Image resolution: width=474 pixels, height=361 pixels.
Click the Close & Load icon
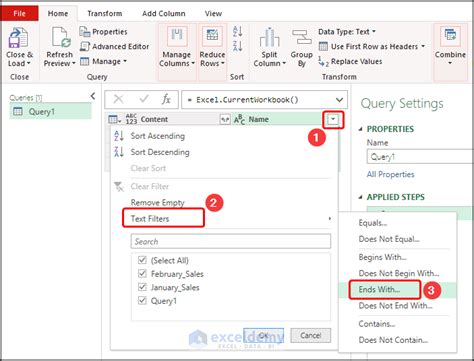pos(18,38)
